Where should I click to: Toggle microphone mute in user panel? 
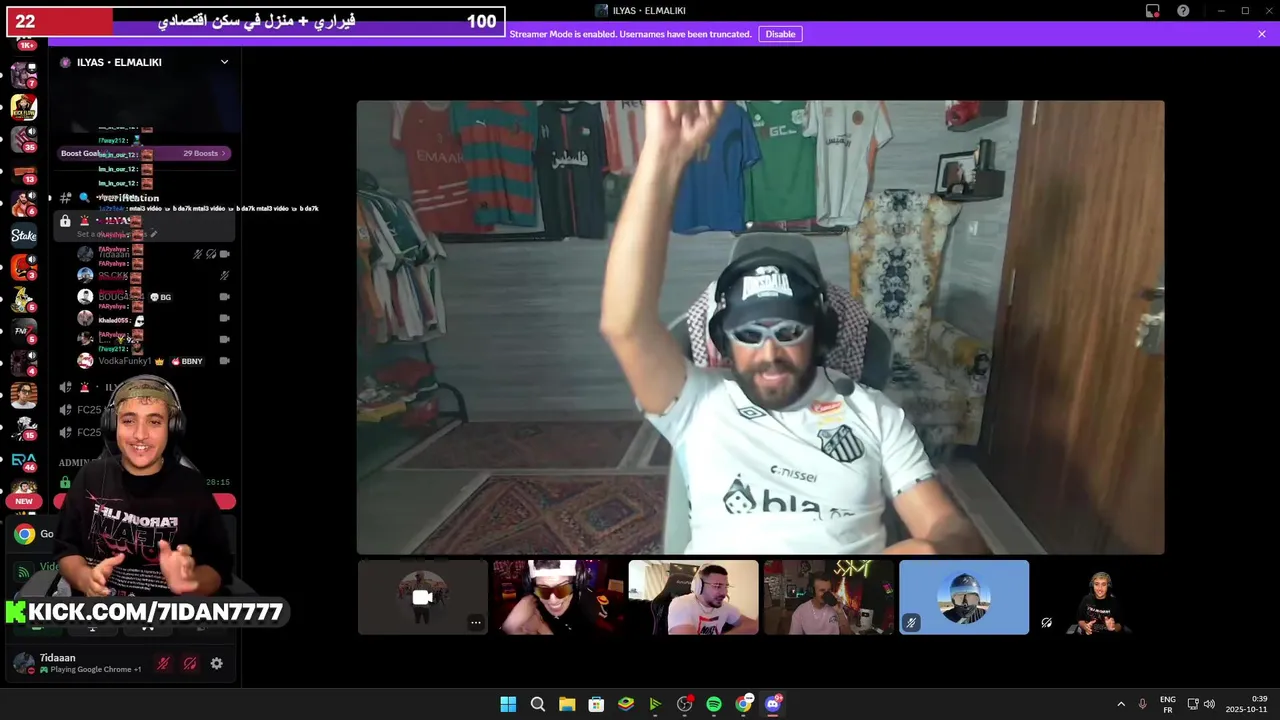163,663
